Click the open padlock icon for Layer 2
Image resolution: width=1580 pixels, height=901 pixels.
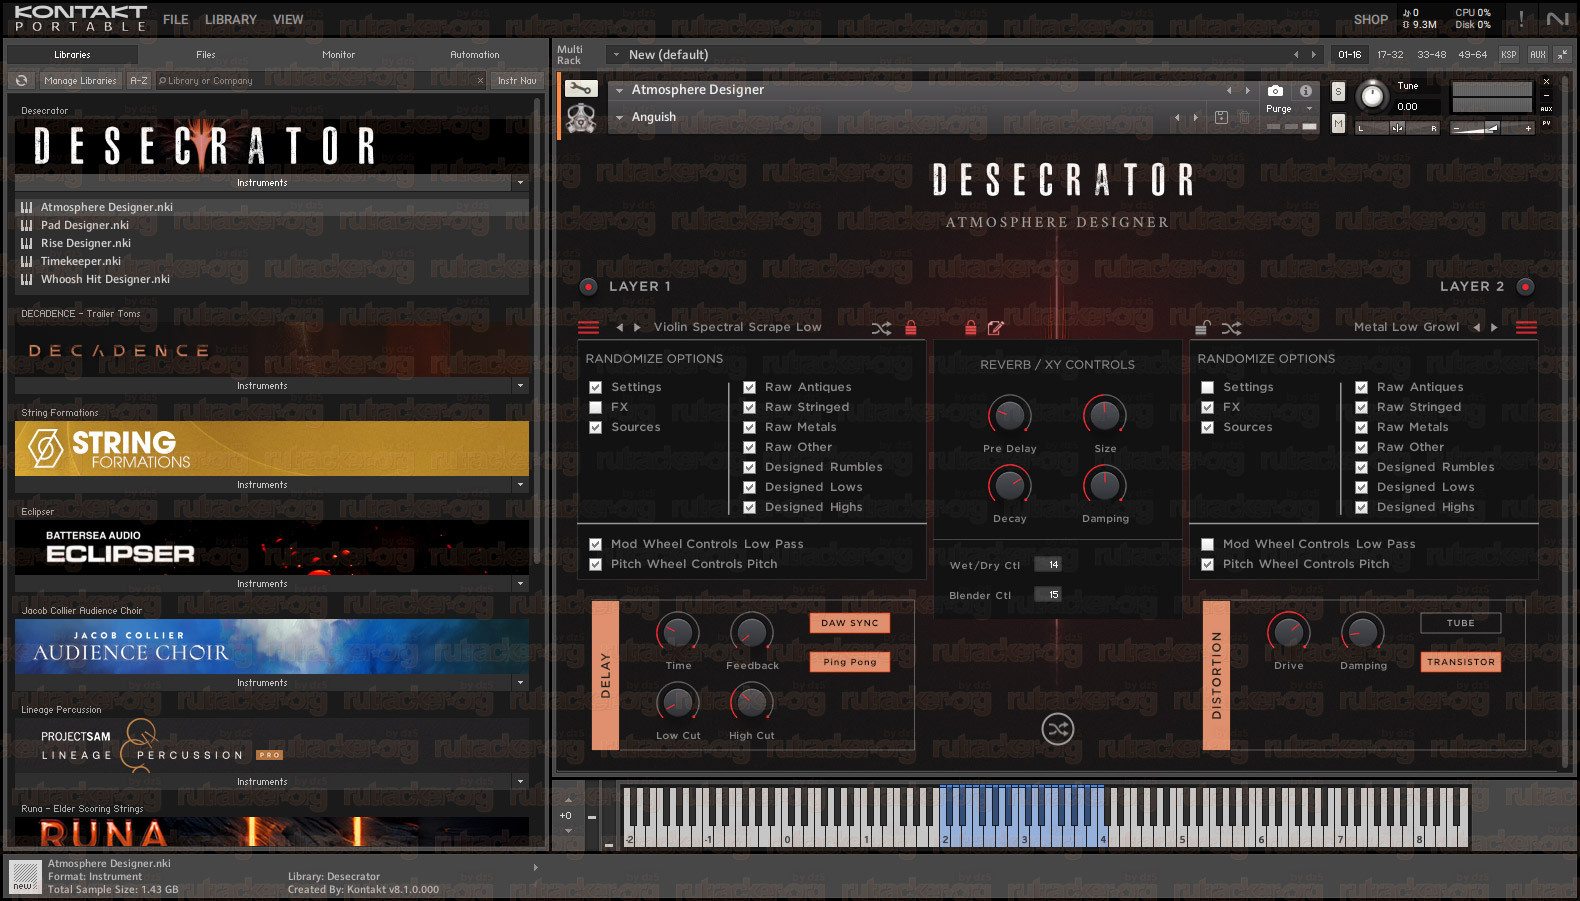coord(1203,327)
